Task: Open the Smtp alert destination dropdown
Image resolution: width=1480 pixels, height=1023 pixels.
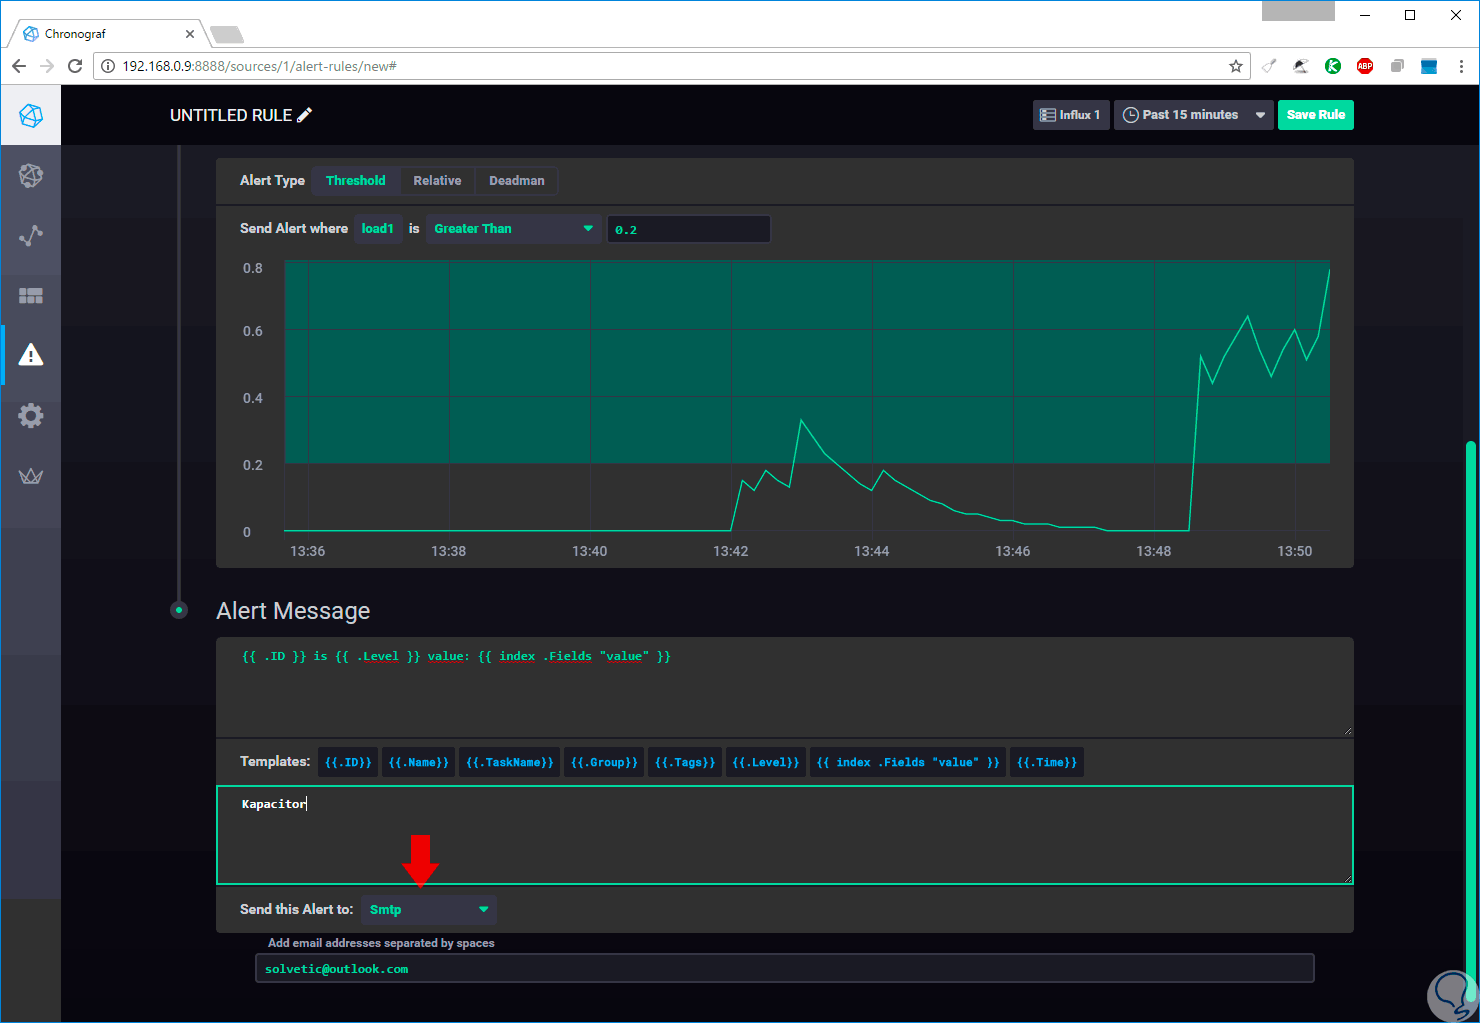Action: coord(429,909)
